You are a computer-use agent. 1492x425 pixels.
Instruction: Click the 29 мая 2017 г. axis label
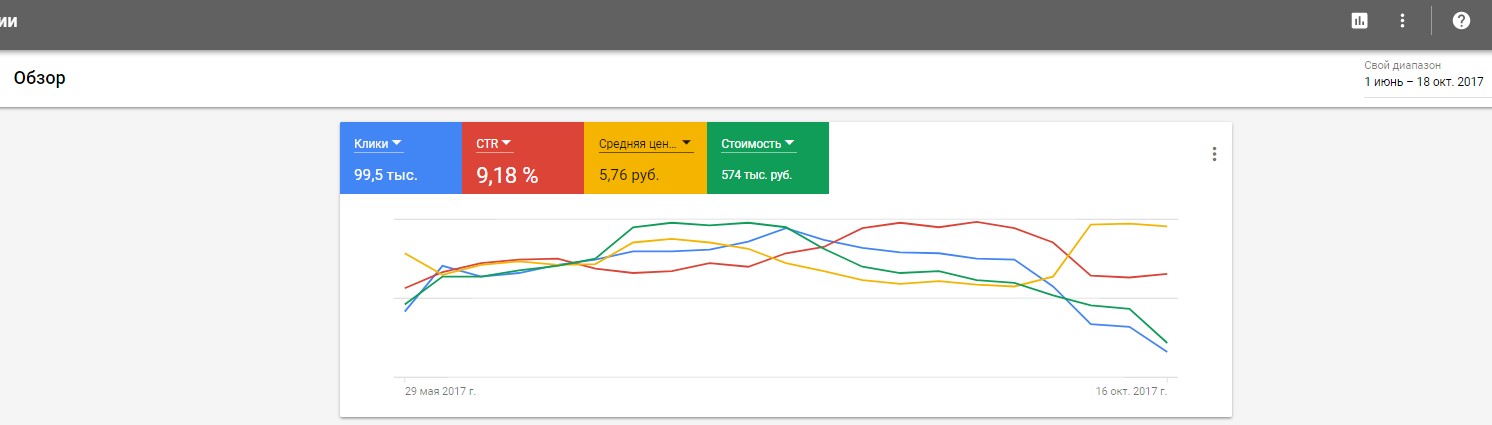[439, 391]
